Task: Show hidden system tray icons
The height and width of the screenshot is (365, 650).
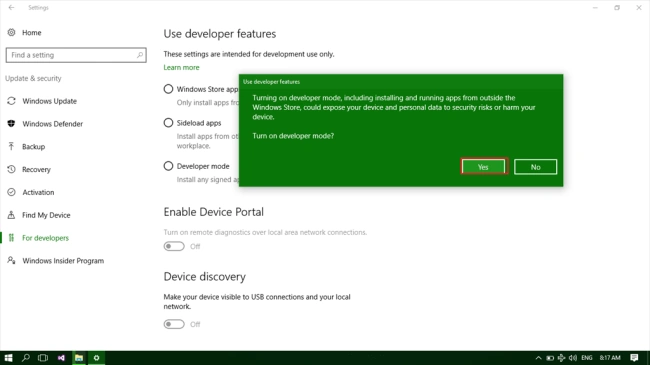Action: coord(538,358)
